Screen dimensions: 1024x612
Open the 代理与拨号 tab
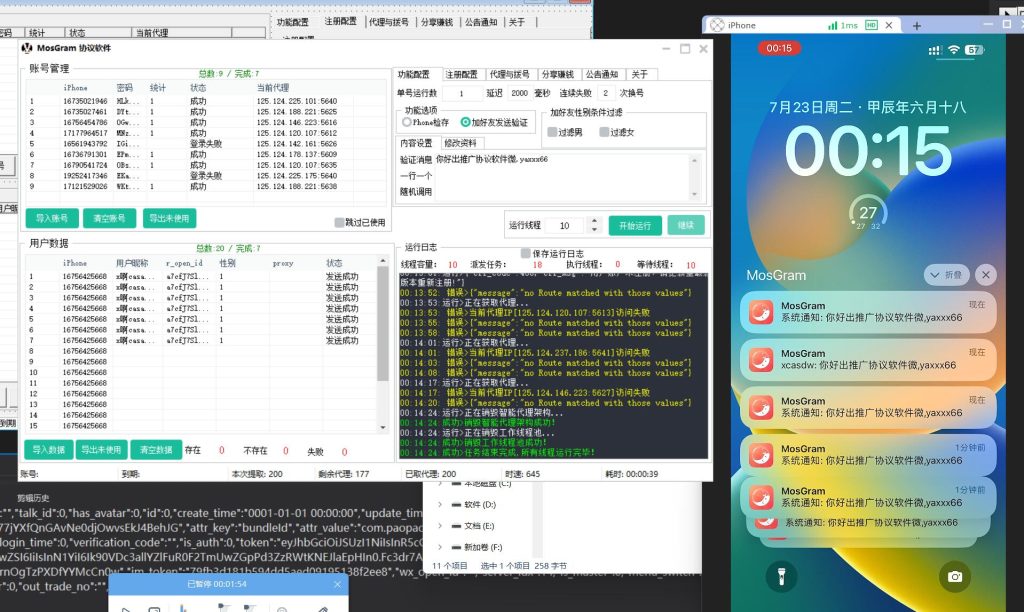(511, 73)
